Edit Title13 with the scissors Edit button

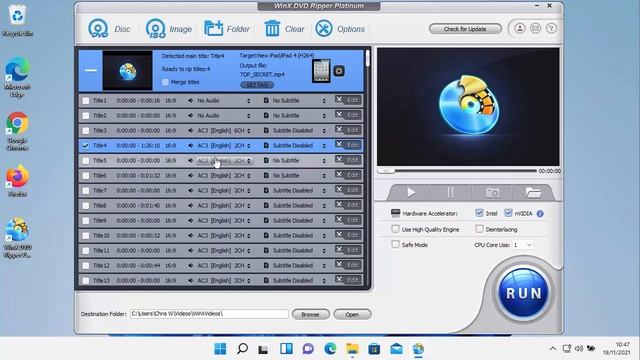click(348, 280)
